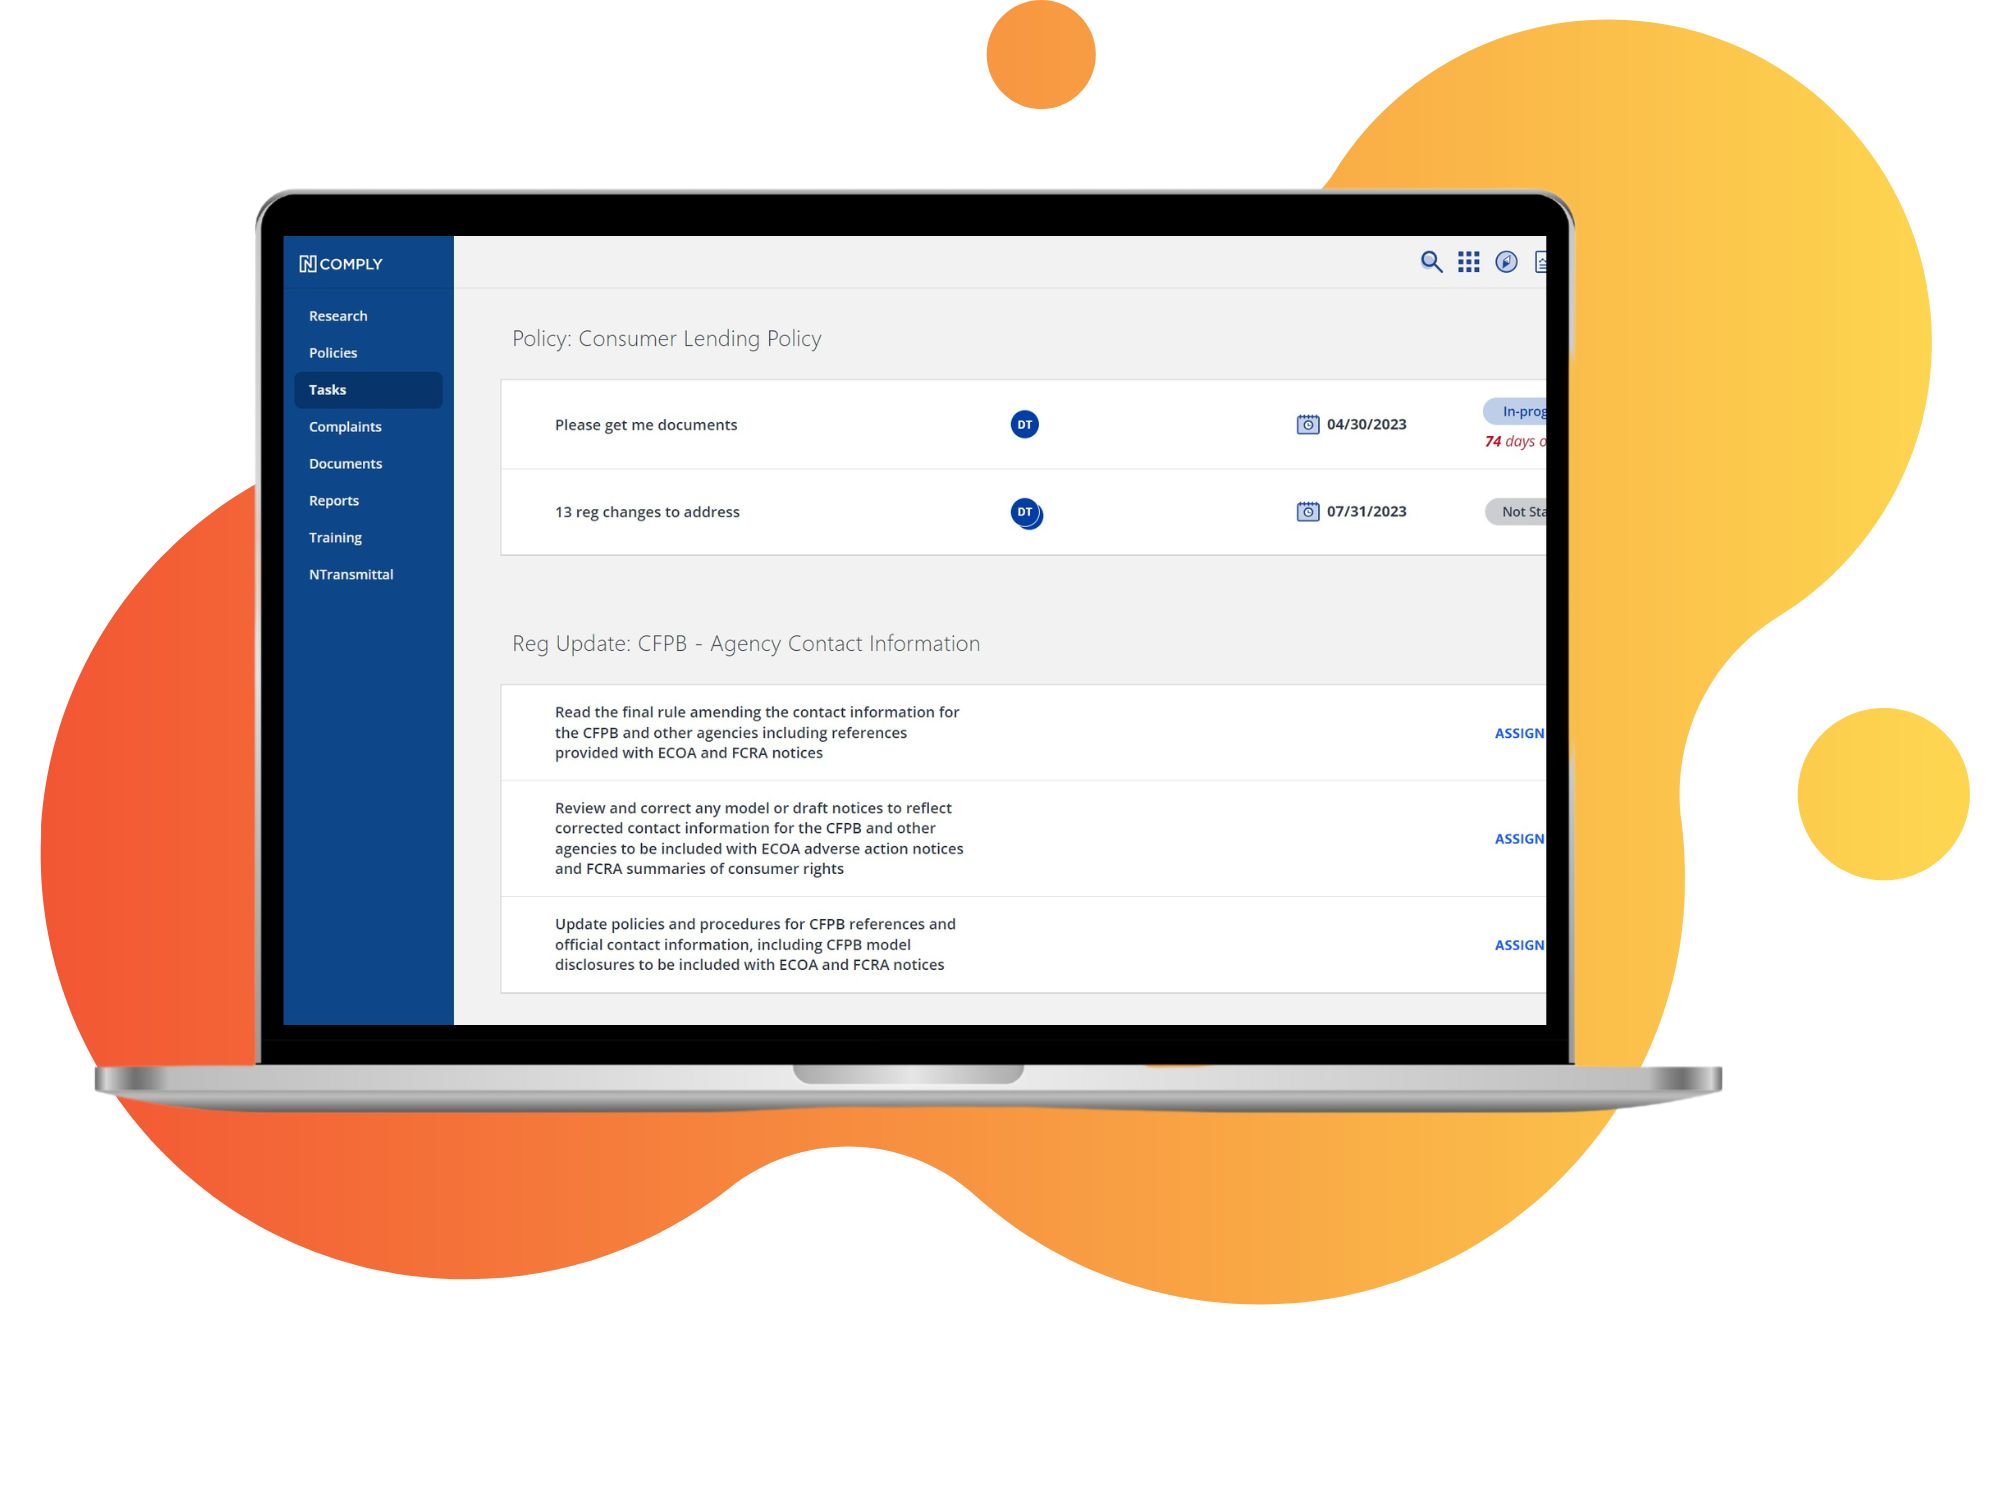
Task: Click the help/support icon top right
Action: click(1509, 265)
